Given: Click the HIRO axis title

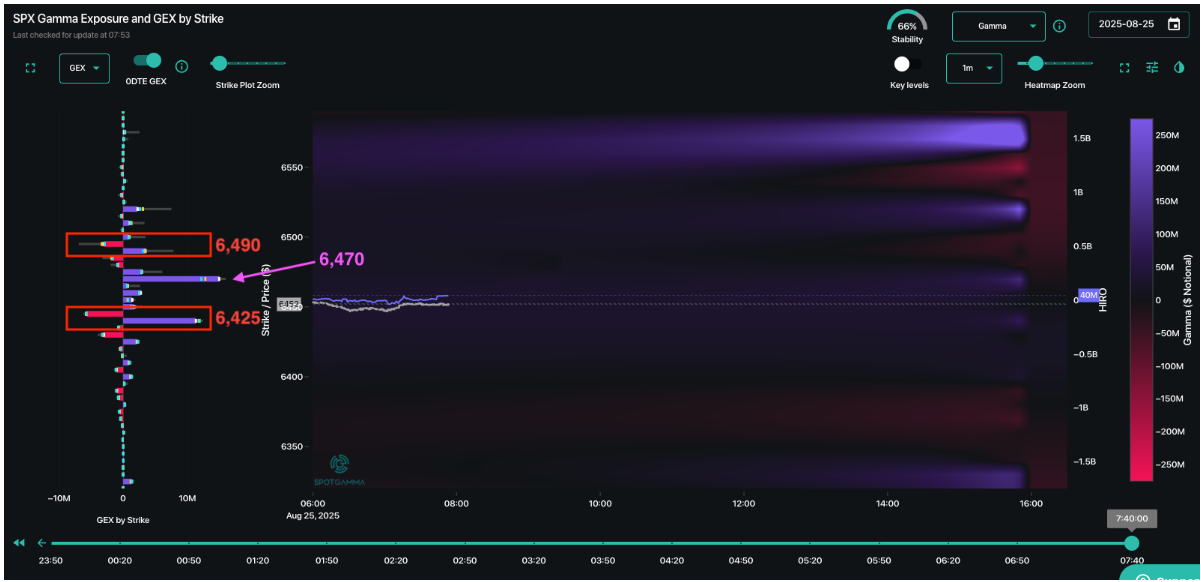Looking at the screenshot, I should click(x=1103, y=300).
